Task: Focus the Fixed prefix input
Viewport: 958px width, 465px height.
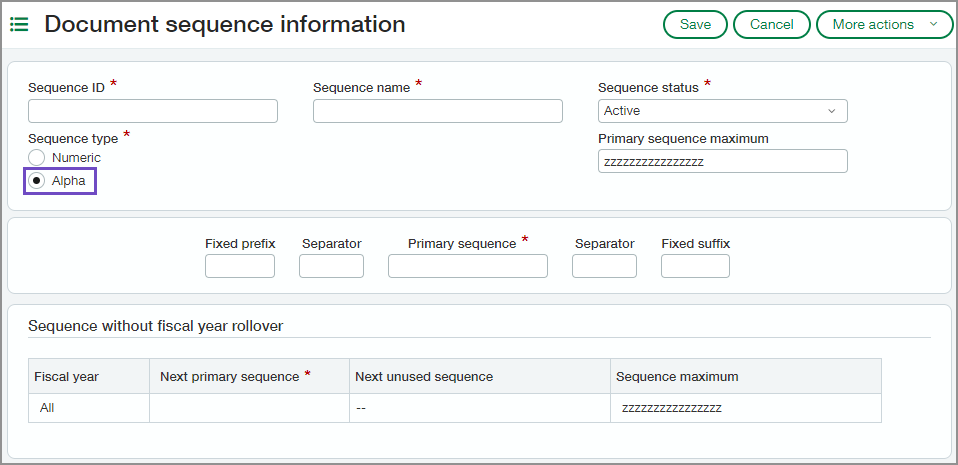Action: [x=239, y=266]
